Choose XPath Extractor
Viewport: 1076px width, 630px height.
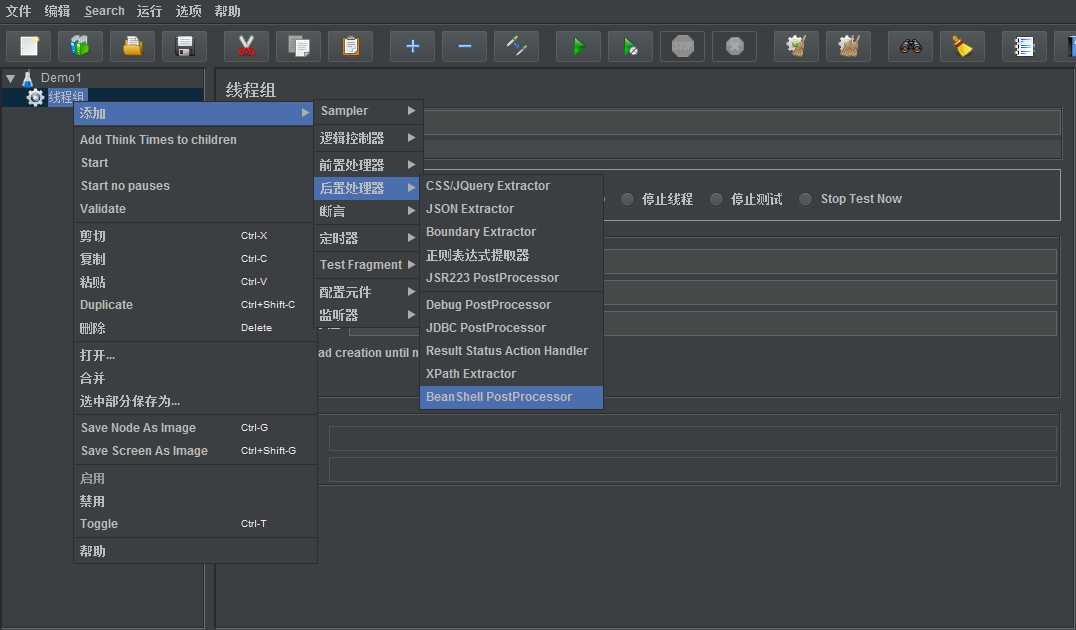tap(511, 374)
